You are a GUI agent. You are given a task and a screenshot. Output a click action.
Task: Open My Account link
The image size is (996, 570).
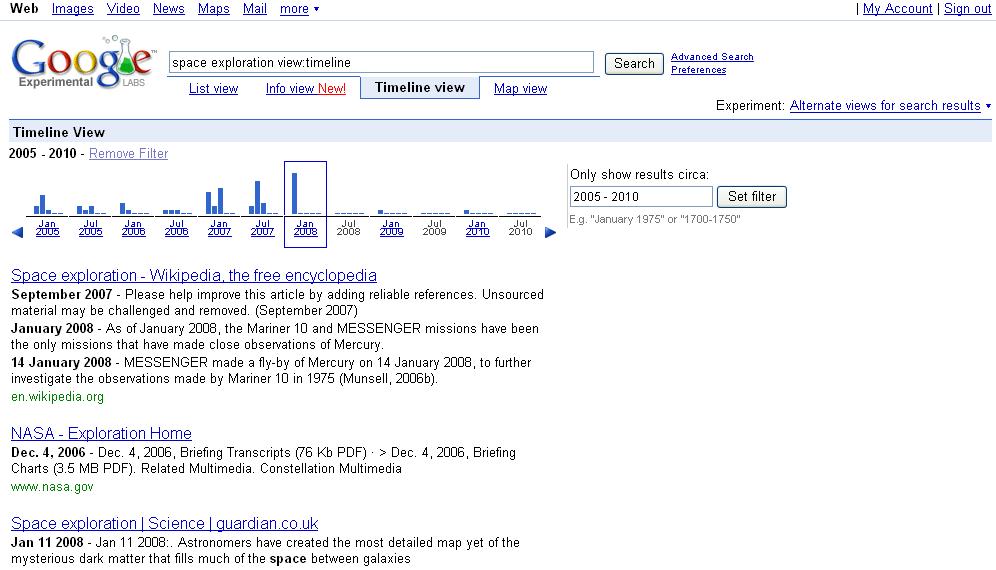click(897, 9)
